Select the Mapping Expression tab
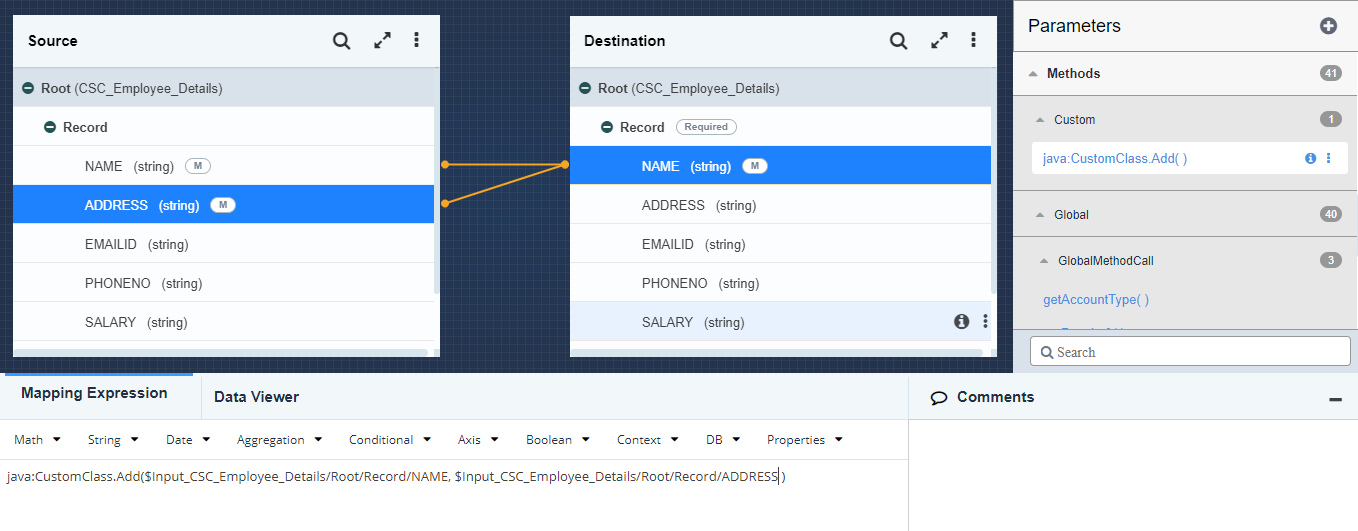The height and width of the screenshot is (531, 1358). click(x=94, y=393)
